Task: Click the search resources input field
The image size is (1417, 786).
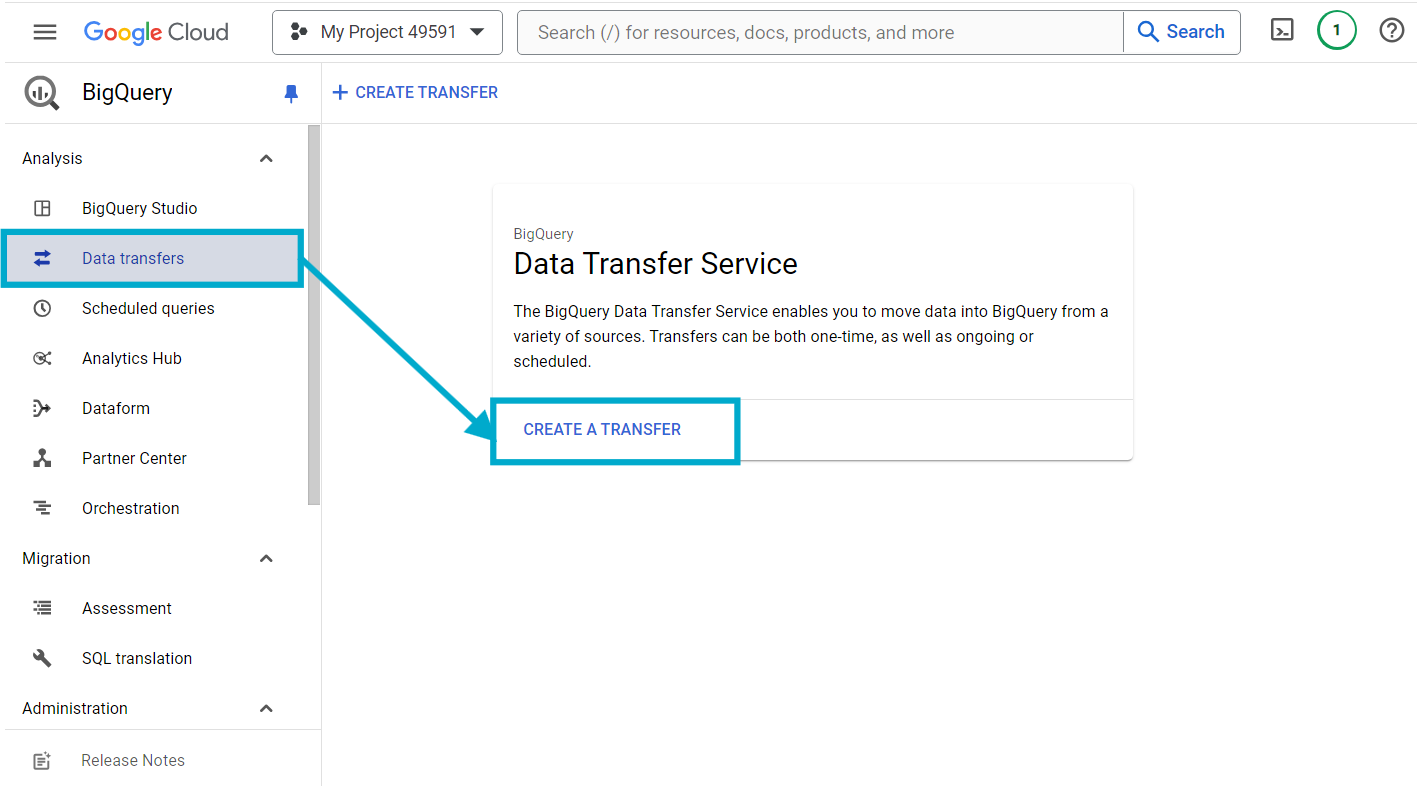Action: click(x=820, y=32)
